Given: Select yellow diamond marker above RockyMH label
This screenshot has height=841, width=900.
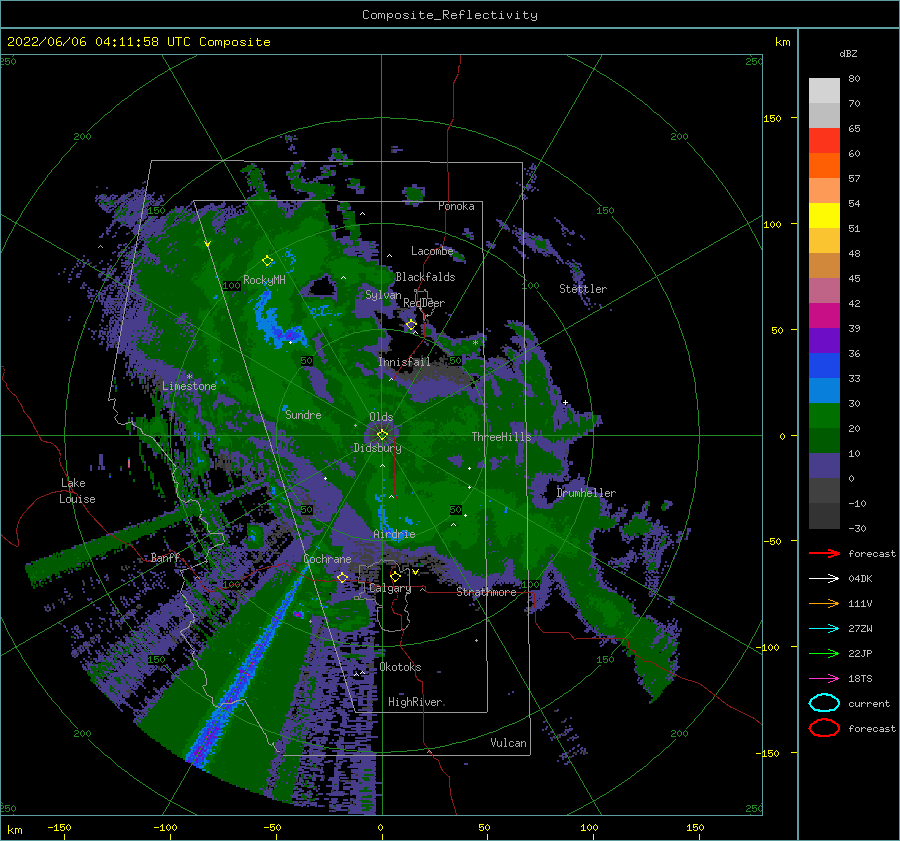Looking at the screenshot, I should click(x=267, y=261).
